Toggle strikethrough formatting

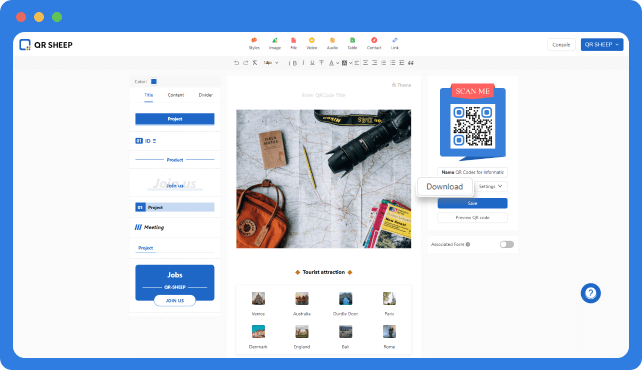[321, 63]
